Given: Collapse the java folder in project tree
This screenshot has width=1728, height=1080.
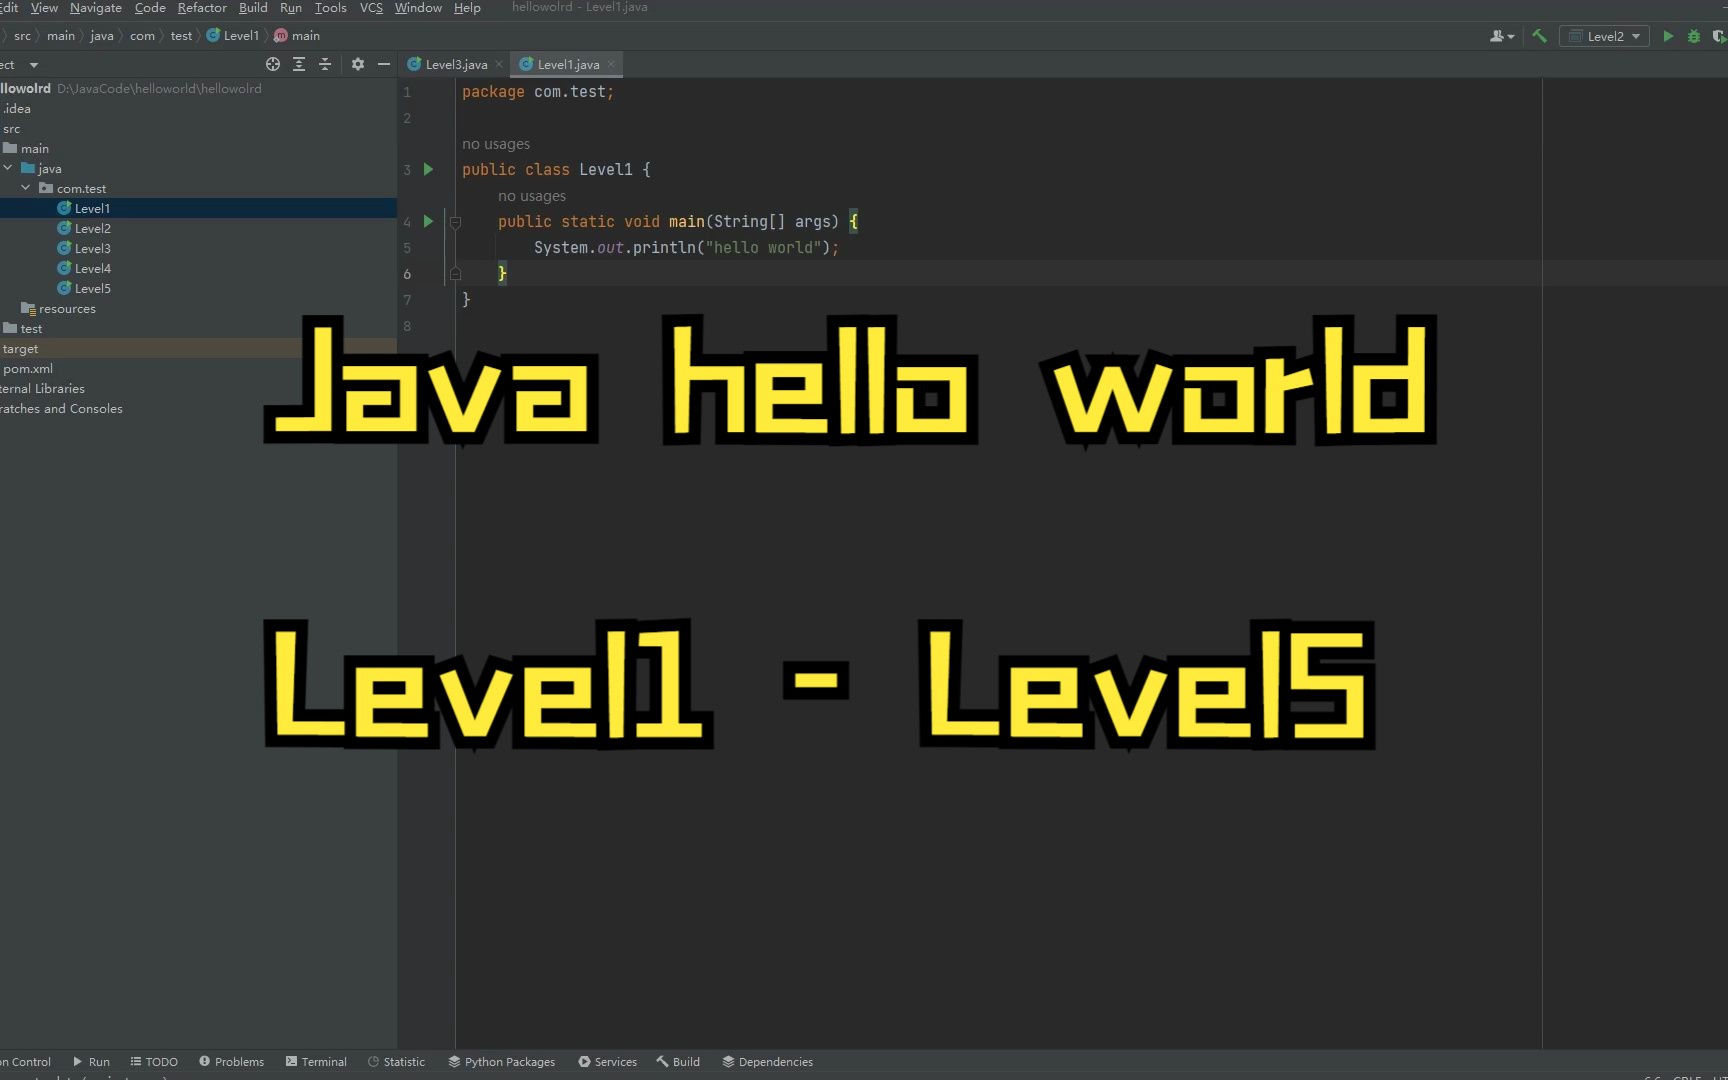Looking at the screenshot, I should coord(8,168).
